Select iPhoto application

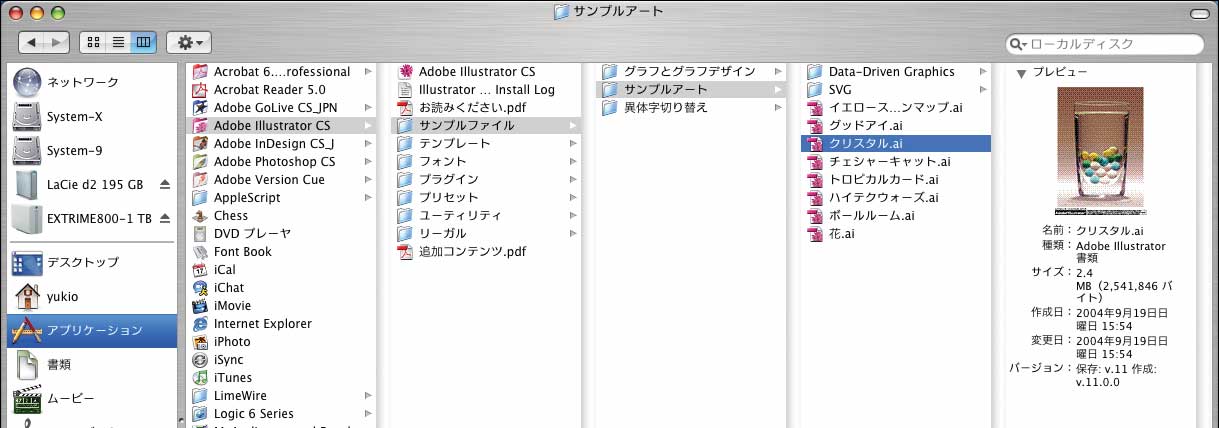pos(282,342)
